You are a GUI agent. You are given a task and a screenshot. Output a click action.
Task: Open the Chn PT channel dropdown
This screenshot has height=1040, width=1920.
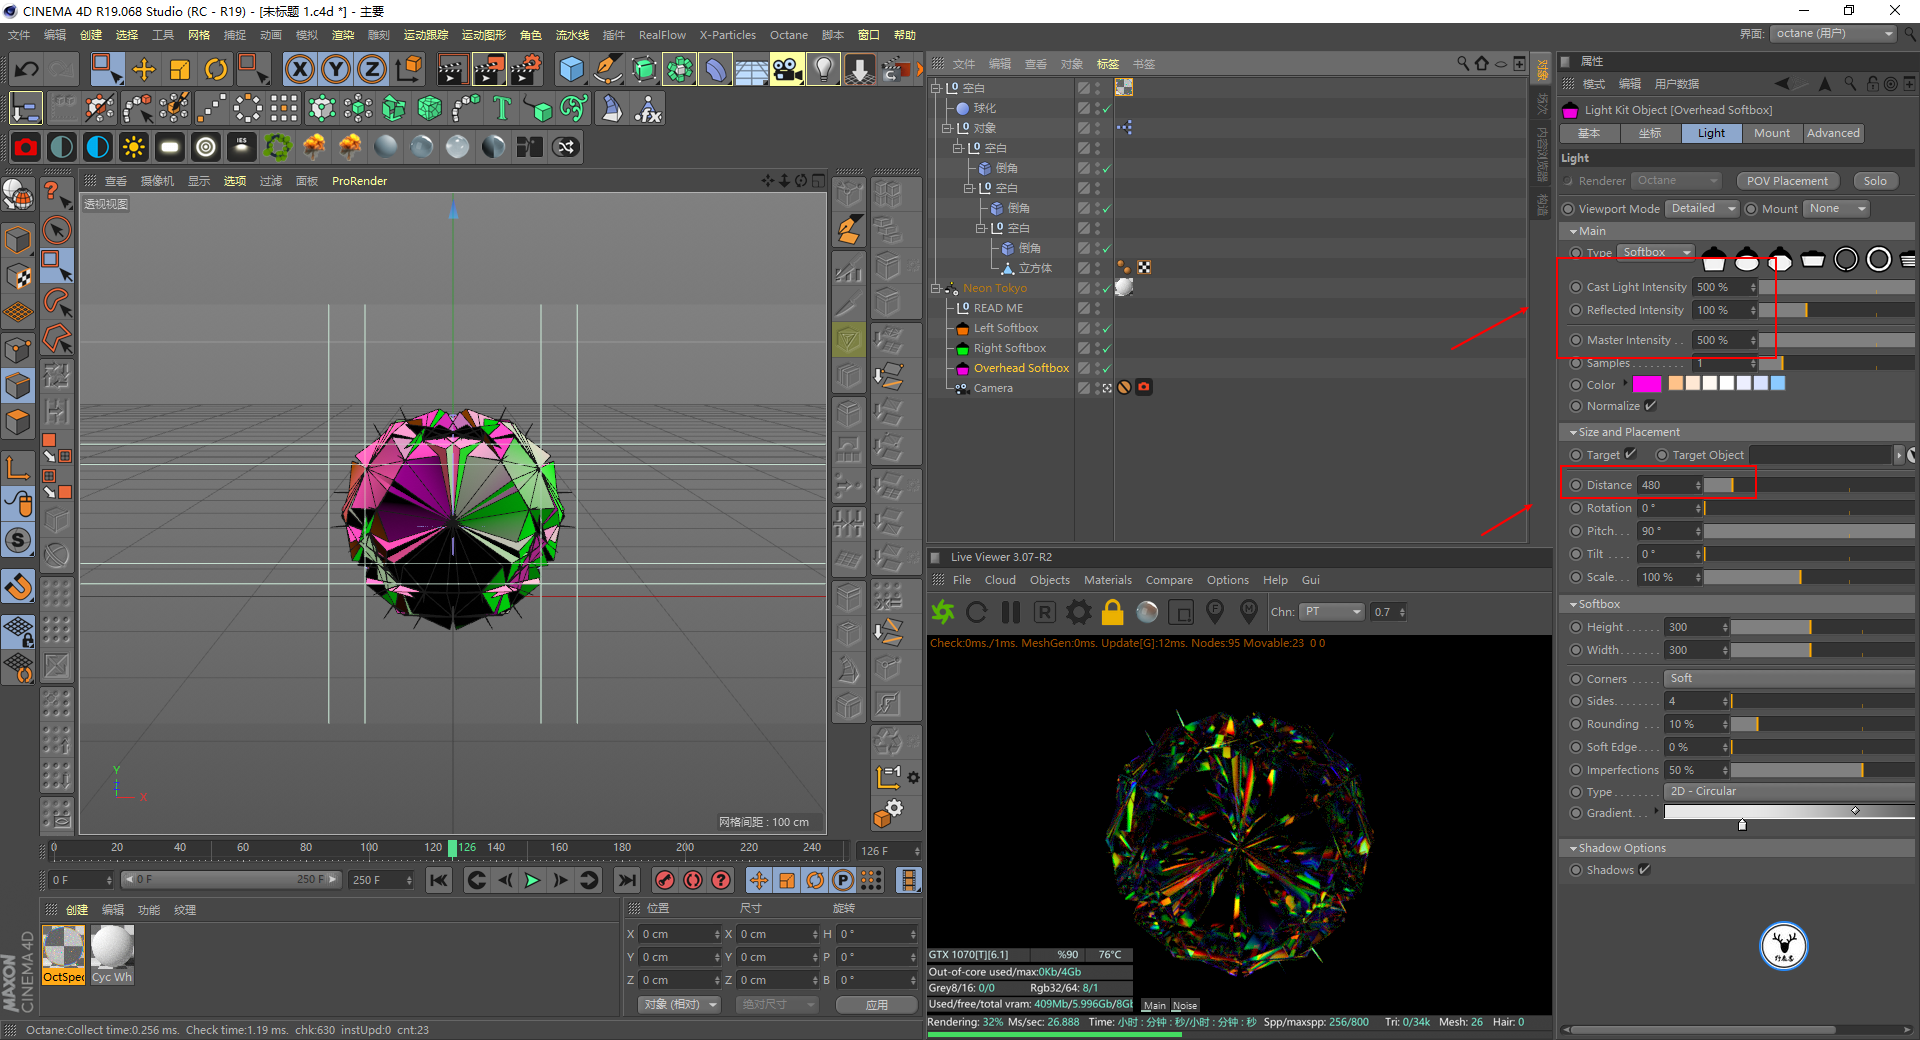pos(1332,612)
